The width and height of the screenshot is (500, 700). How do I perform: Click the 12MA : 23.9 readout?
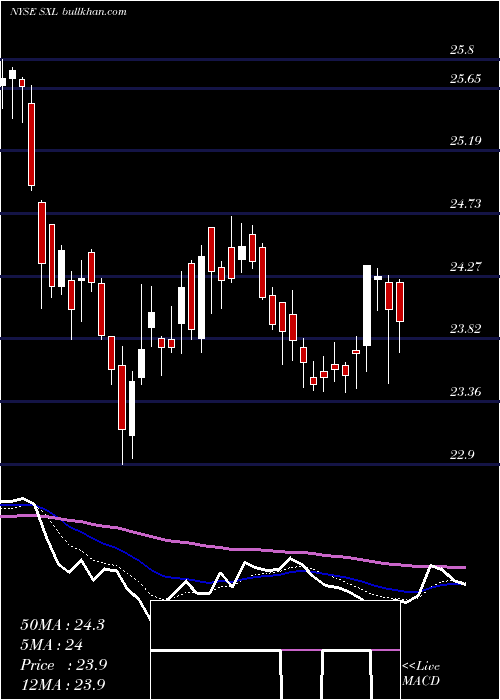coord(63,684)
